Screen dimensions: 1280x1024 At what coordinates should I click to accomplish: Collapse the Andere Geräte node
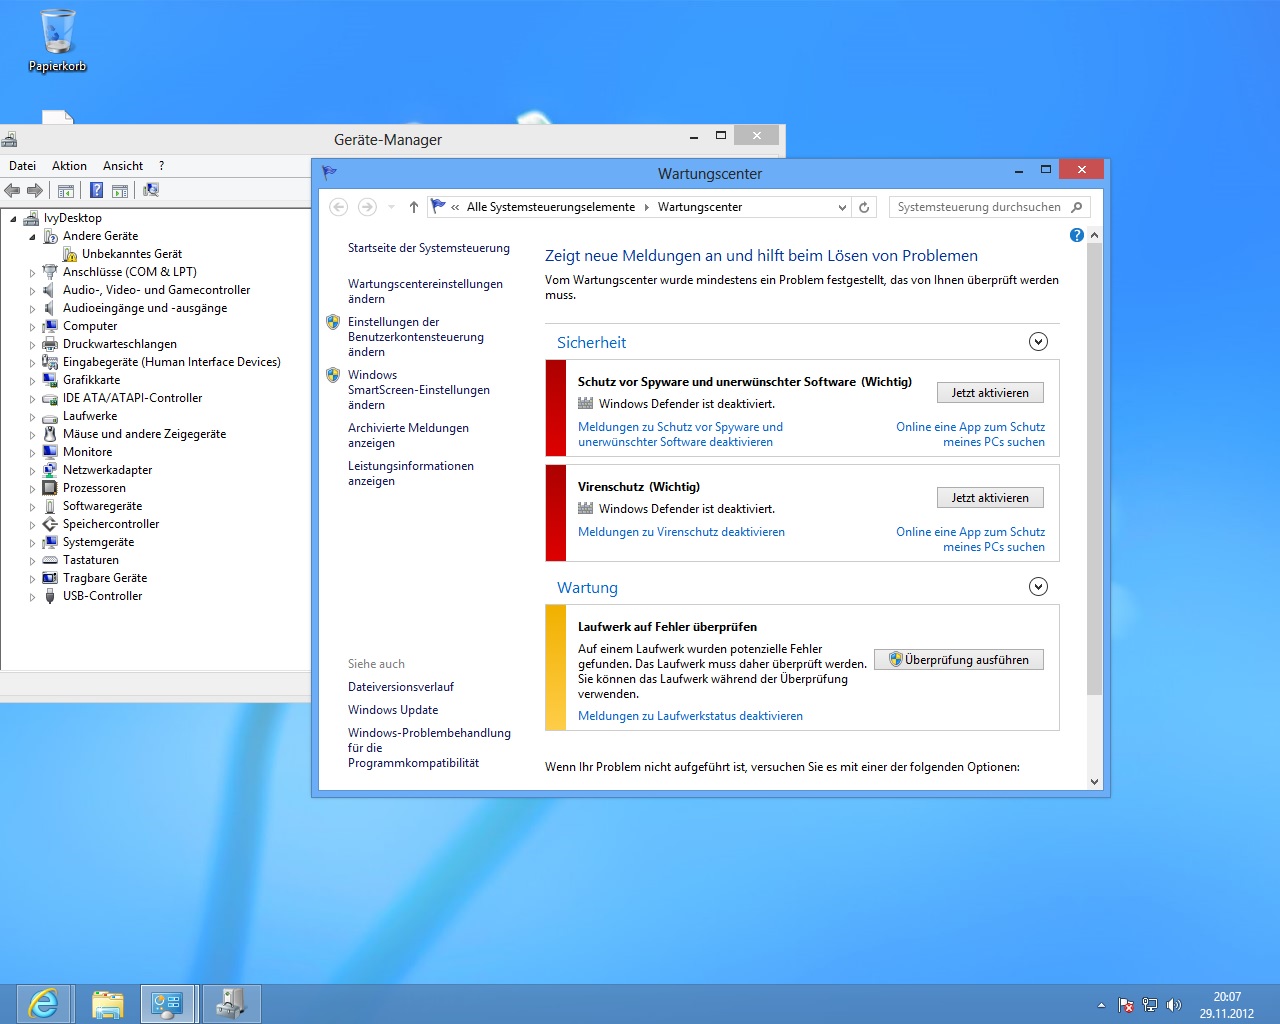tap(32, 237)
